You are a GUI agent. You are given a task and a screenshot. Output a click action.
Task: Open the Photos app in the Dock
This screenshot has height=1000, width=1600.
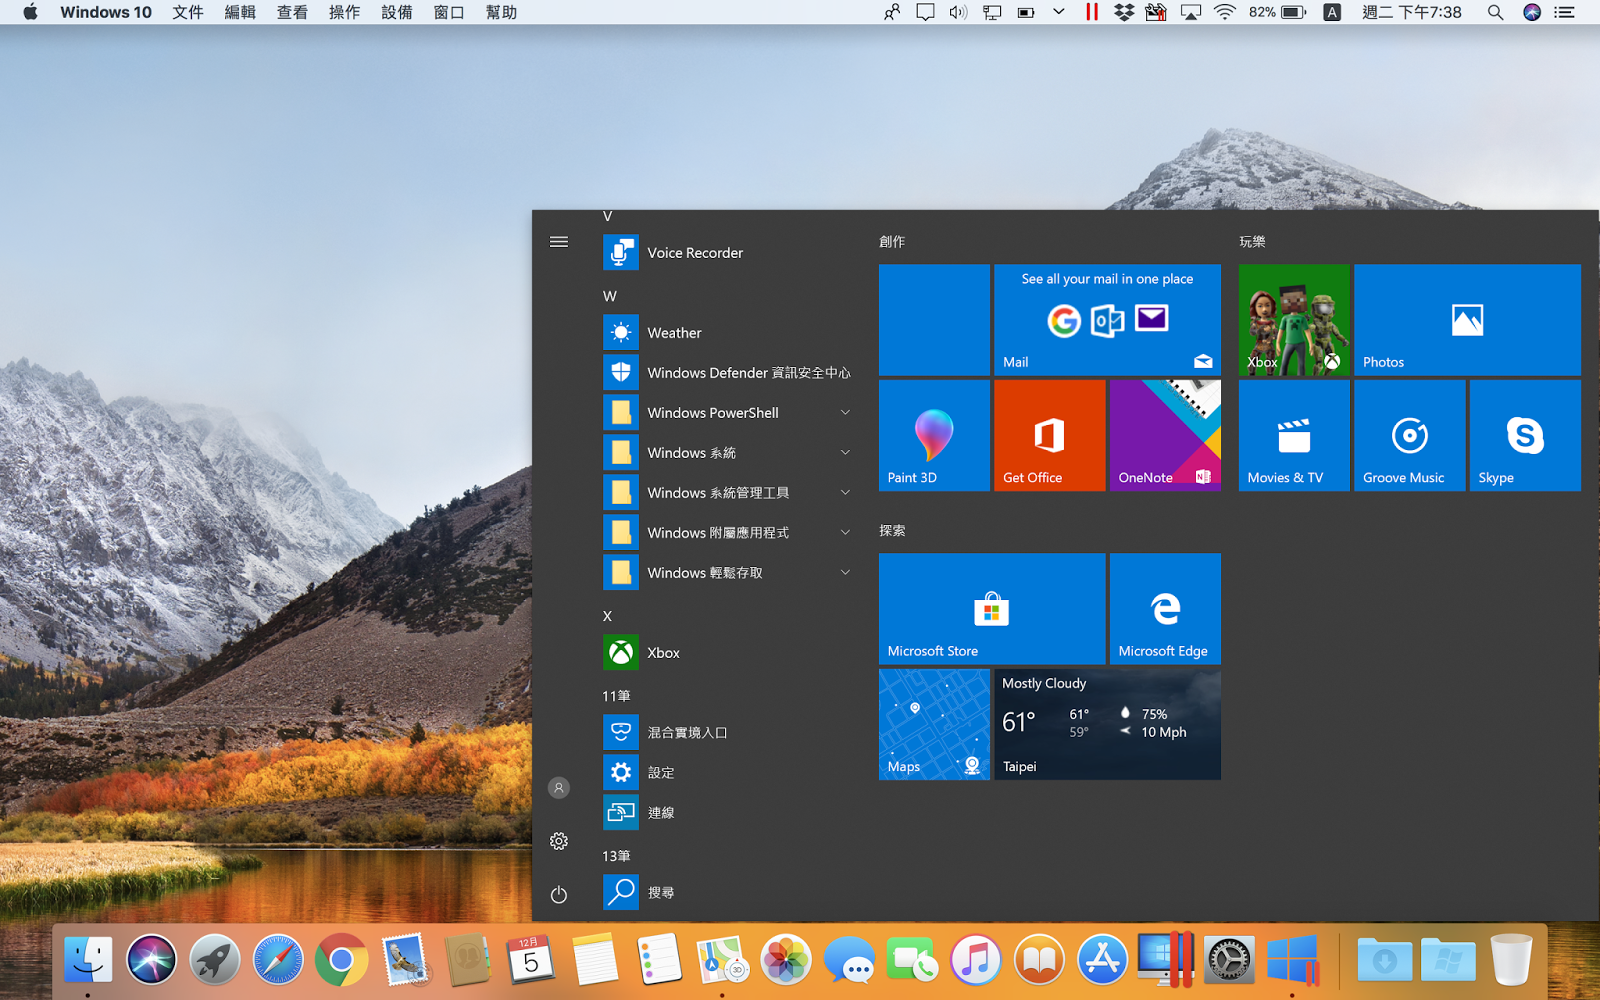(x=786, y=961)
